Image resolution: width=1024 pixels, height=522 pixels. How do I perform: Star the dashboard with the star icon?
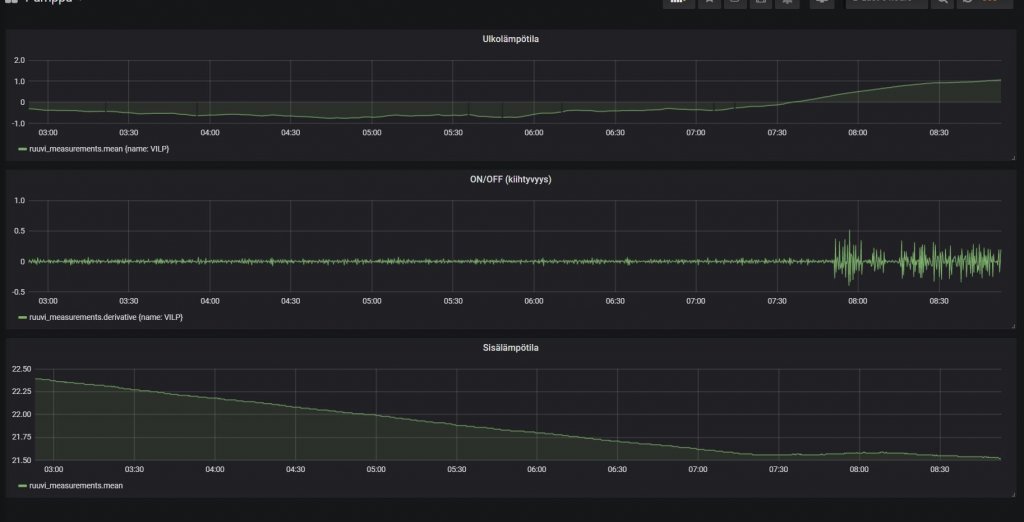[x=707, y=3]
